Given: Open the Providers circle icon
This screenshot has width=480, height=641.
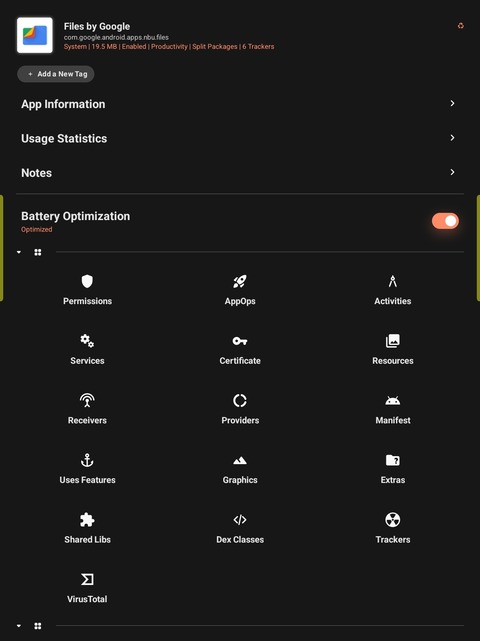Looking at the screenshot, I should 240,401.
